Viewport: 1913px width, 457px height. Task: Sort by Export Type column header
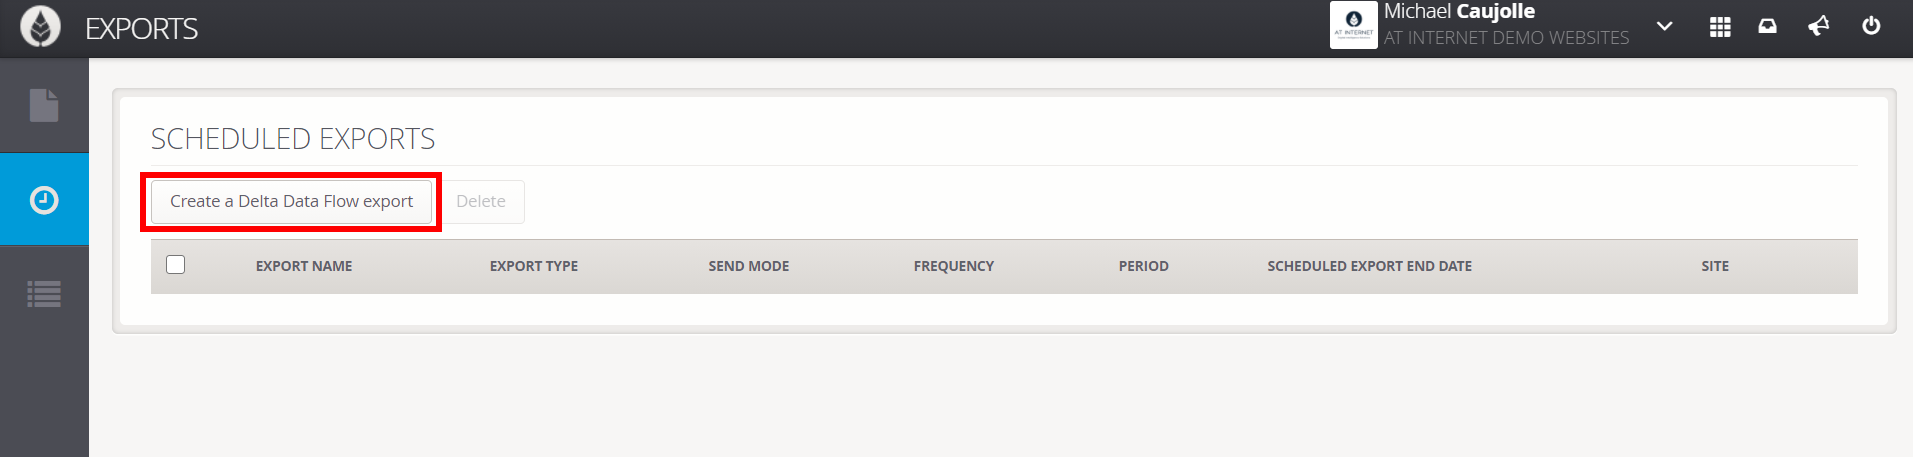[534, 266]
